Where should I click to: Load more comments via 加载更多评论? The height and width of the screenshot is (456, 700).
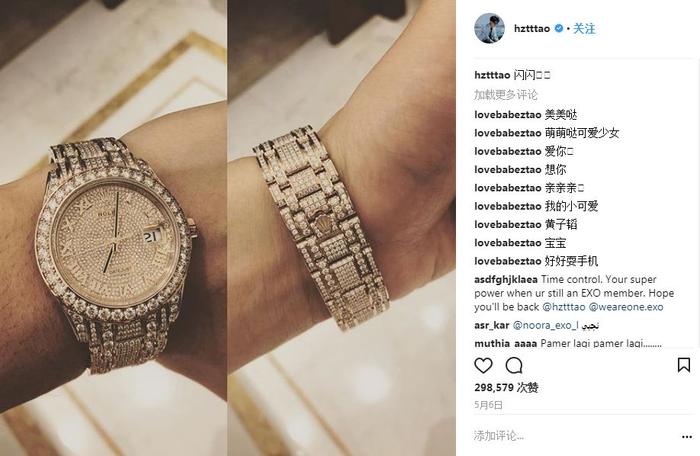pos(505,95)
